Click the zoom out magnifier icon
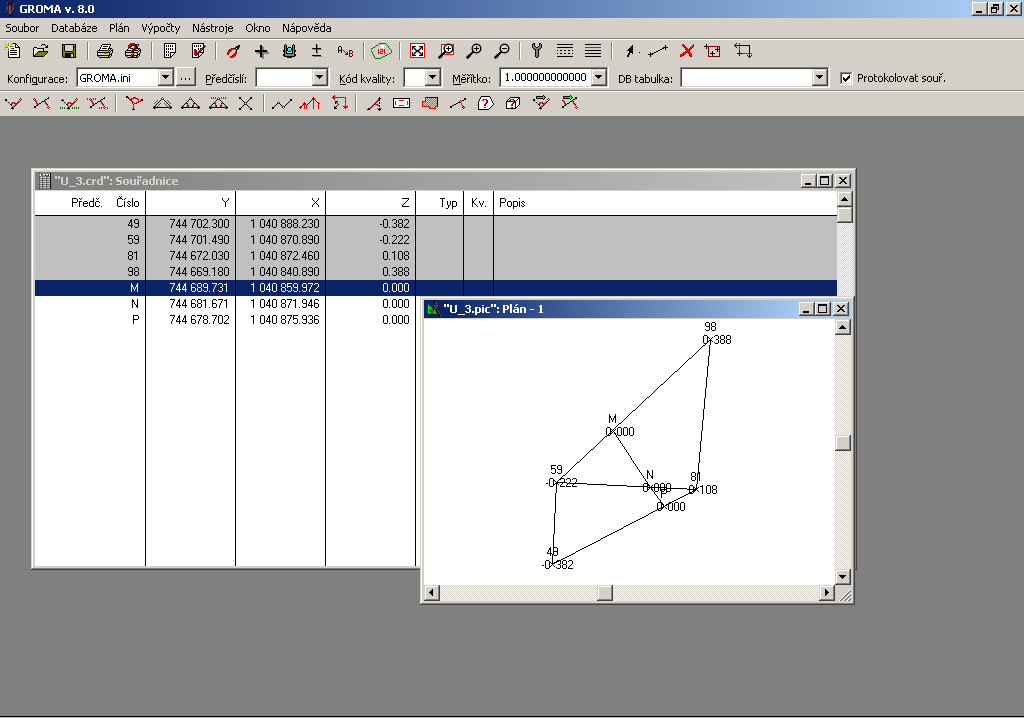The image size is (1024, 718). coord(502,51)
